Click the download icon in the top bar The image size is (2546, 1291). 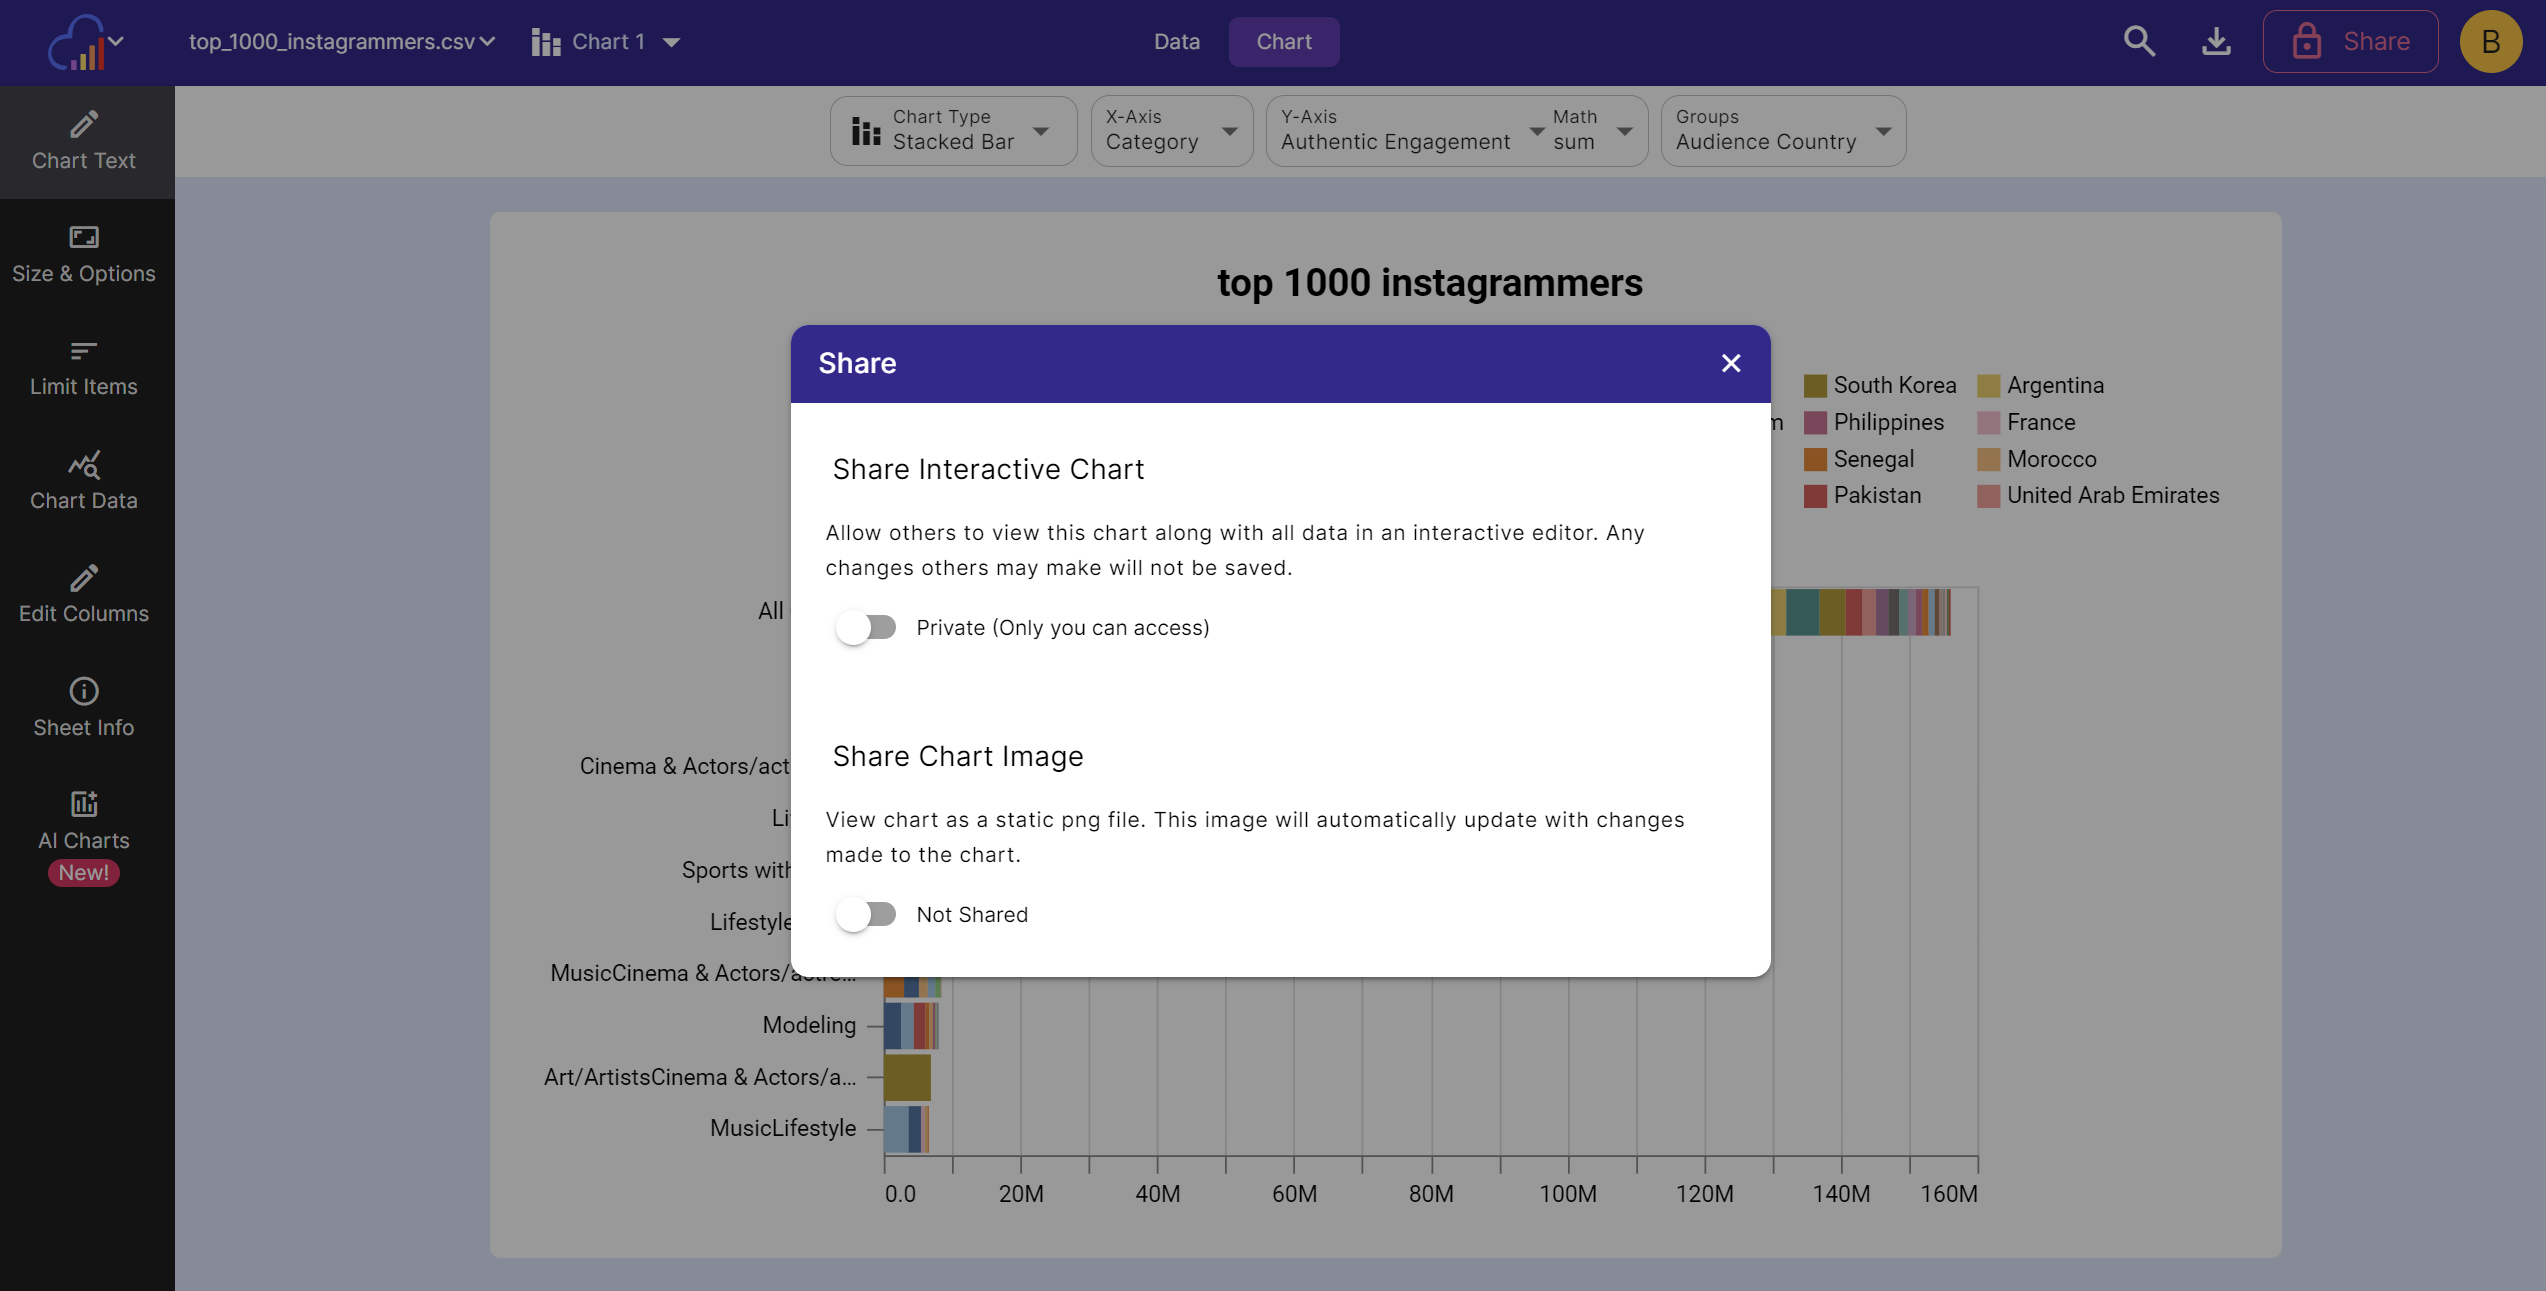click(2215, 41)
